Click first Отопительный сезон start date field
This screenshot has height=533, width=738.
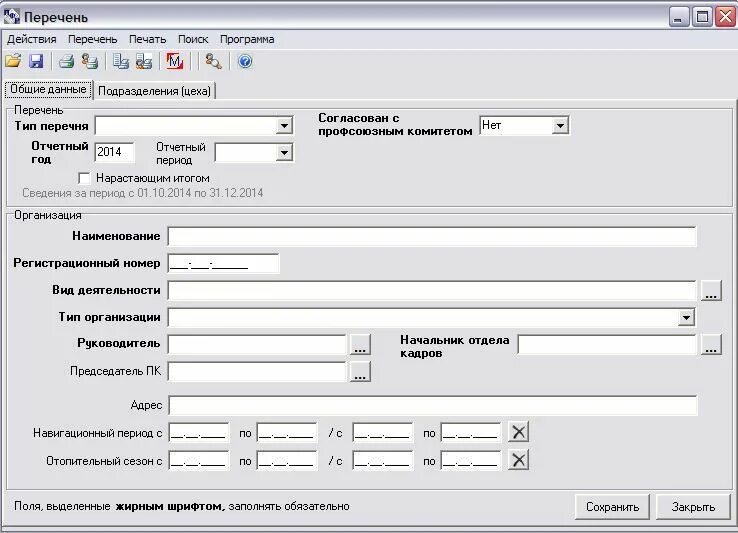pyautogui.click(x=199, y=460)
